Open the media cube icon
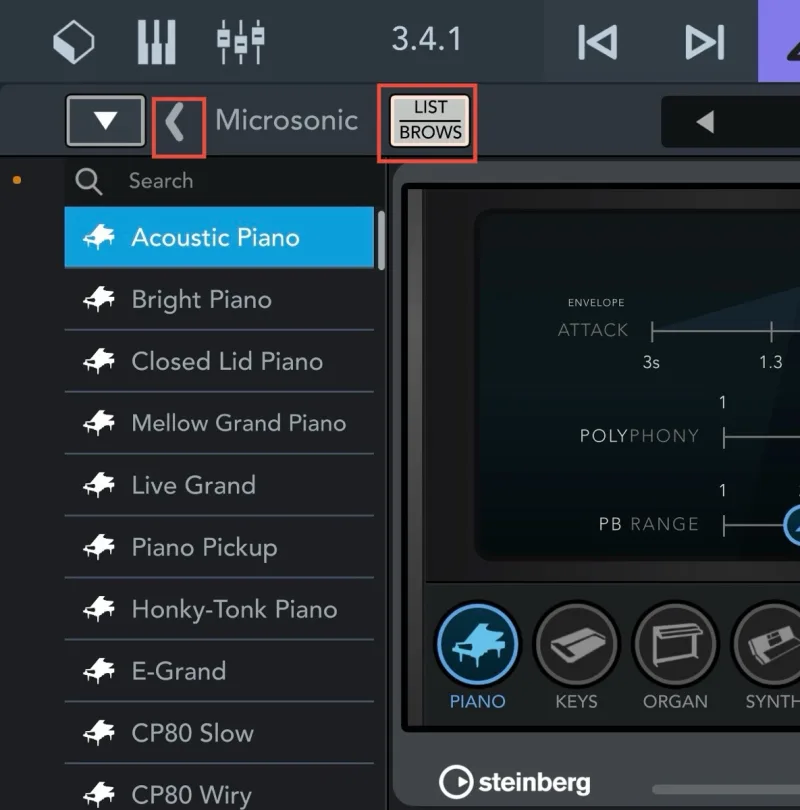The image size is (800, 810). (74, 42)
